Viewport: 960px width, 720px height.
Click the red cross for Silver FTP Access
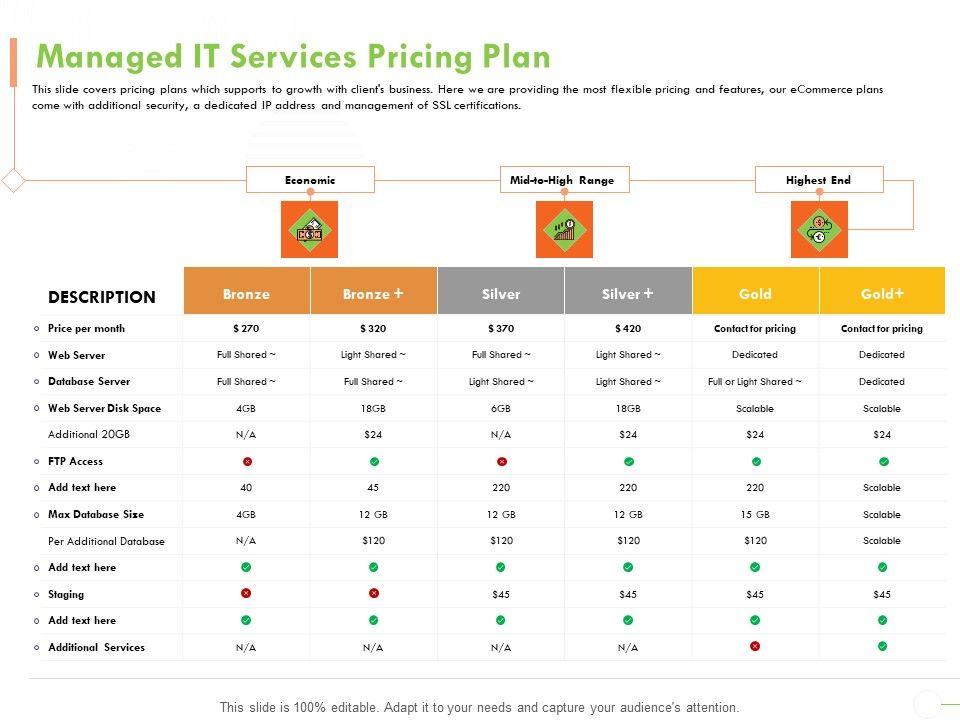[501, 462]
